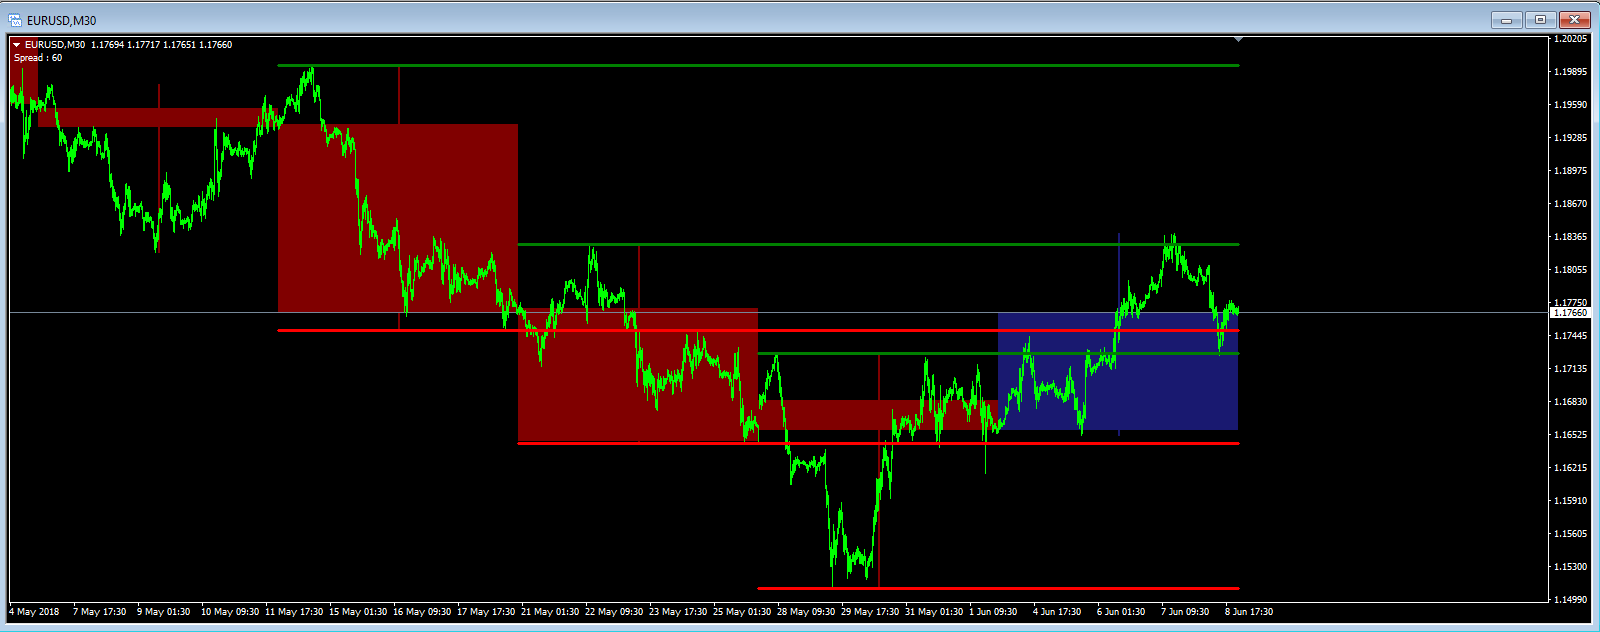The height and width of the screenshot is (632, 1600).
Task: Select the blue rectangle on the chart
Action: [x=1118, y=371]
